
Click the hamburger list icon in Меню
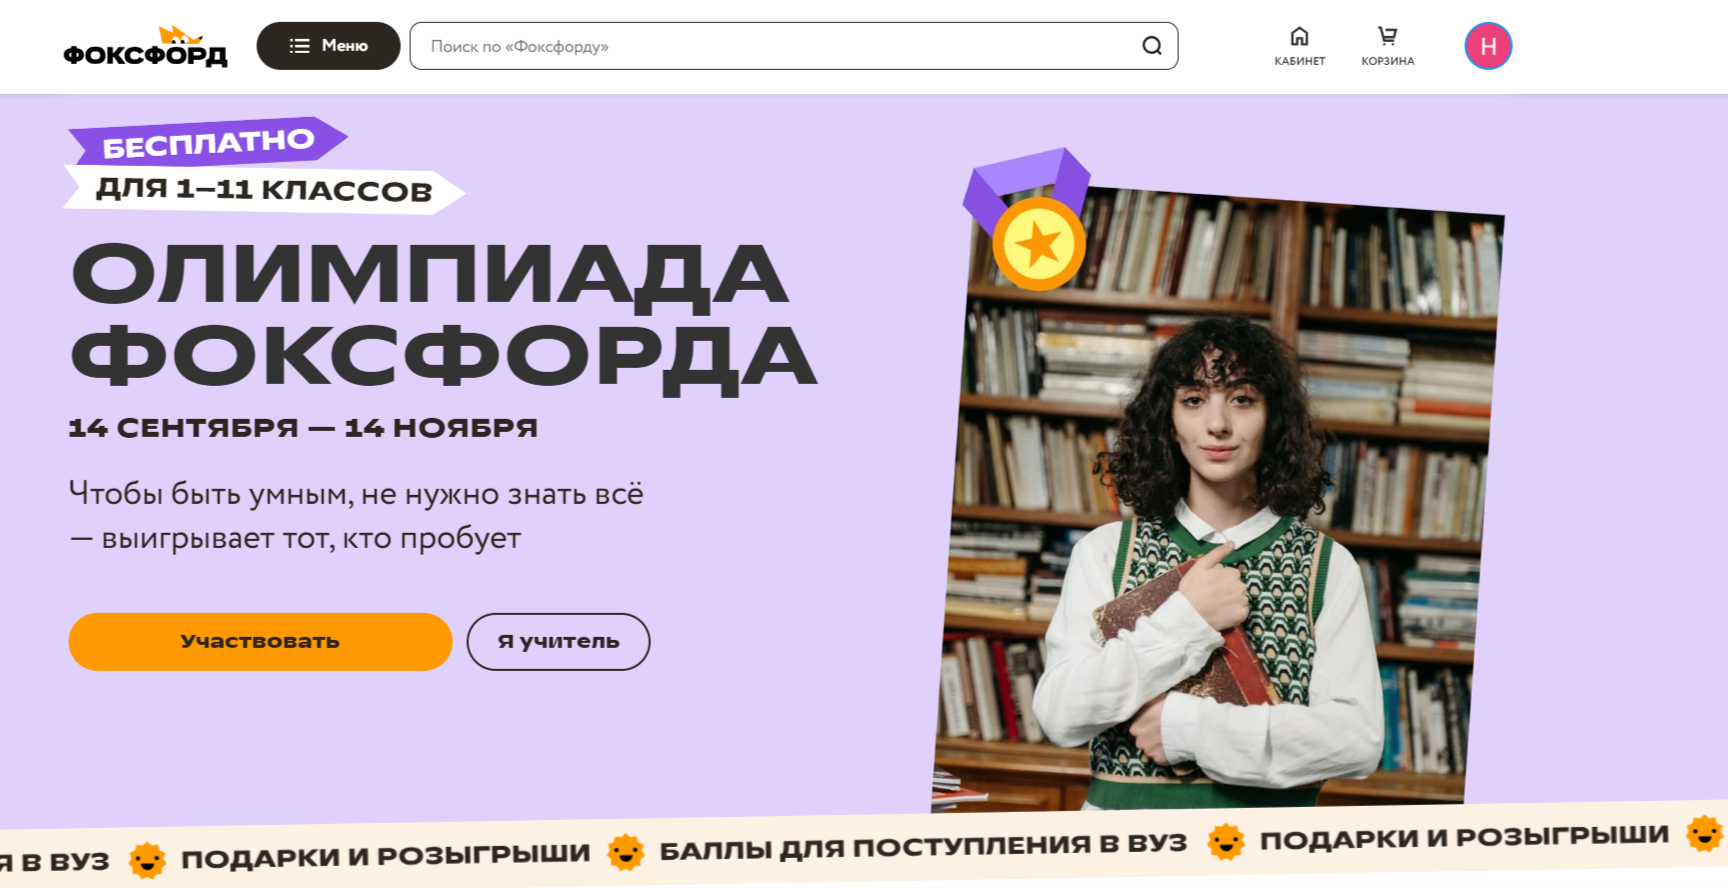point(299,46)
